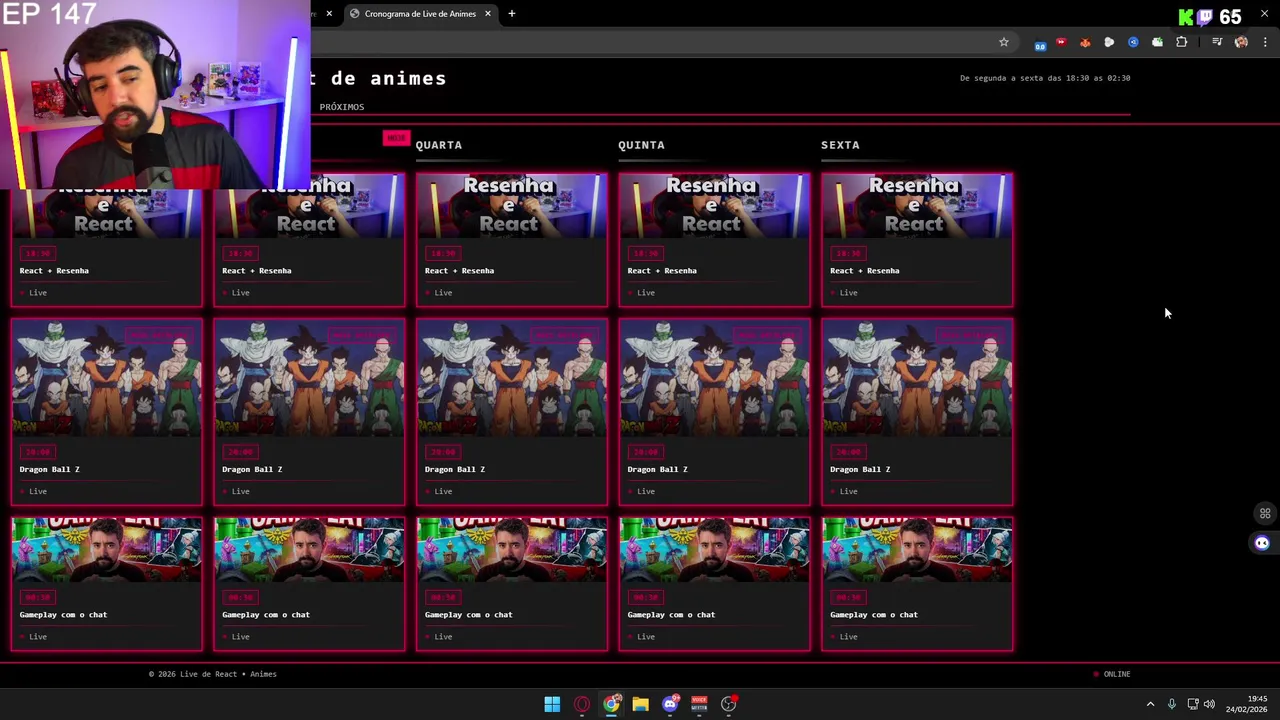The height and width of the screenshot is (720, 1280).
Task: Open the taskbar clock and date
Action: pyautogui.click(x=1248, y=704)
